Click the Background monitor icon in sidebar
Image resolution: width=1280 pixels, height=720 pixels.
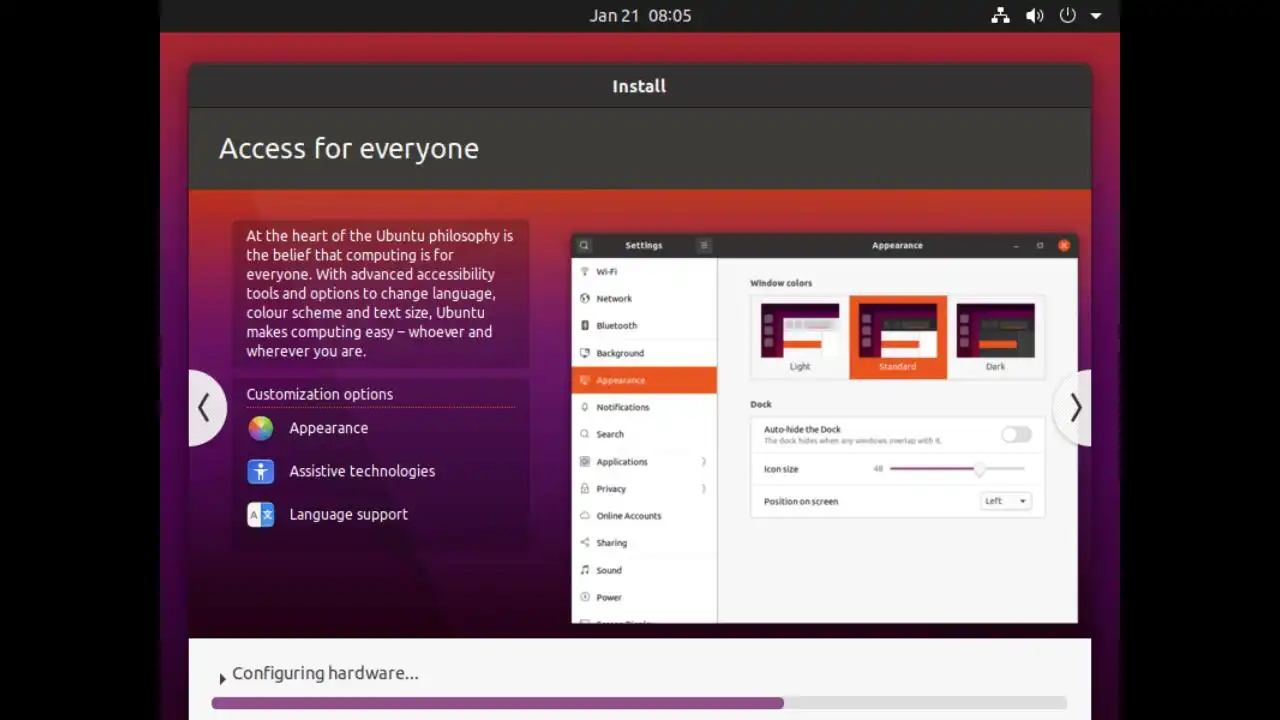point(585,353)
